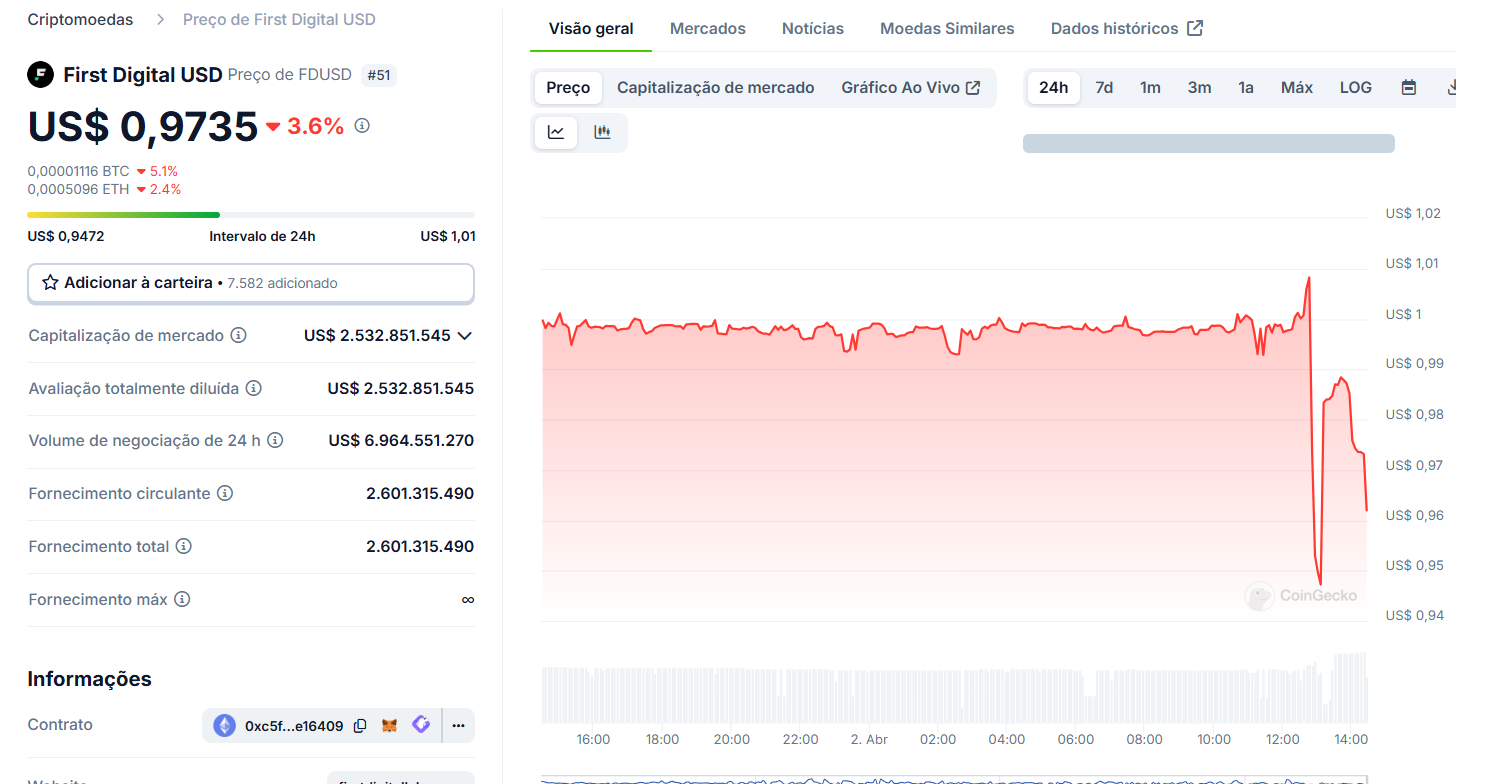Click the price spike peak near US$ 1,01

(1308, 278)
